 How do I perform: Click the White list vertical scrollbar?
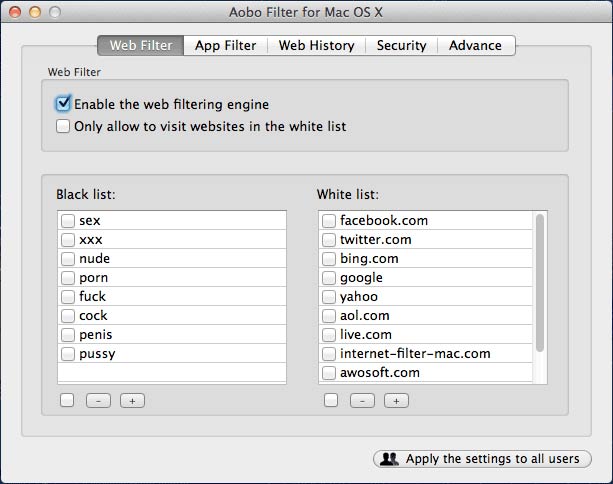pos(540,282)
